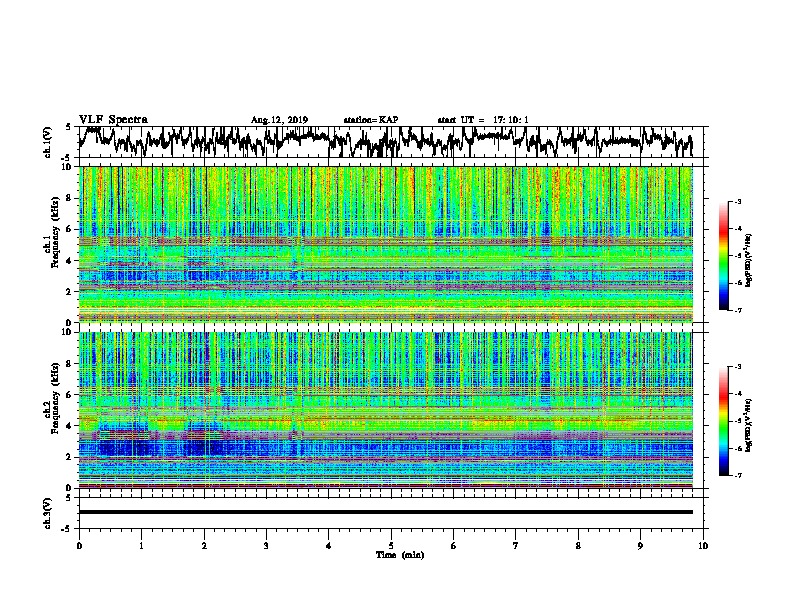Image resolution: width=792 pixels, height=612 pixels.
Task: Click "-4" on the ch.2 color bar
Action: click(x=737, y=394)
